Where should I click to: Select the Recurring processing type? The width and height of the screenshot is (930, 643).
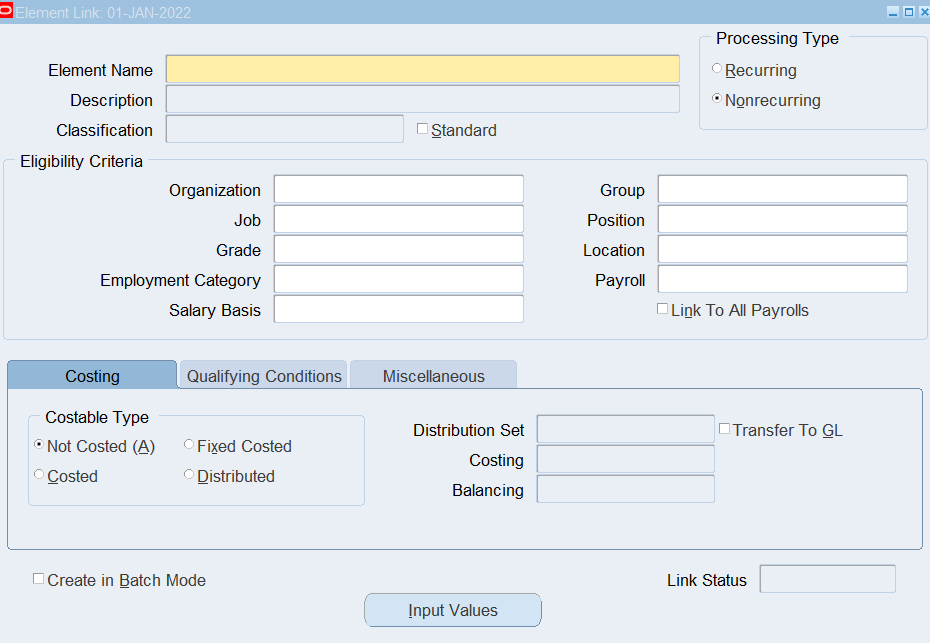[x=717, y=70]
